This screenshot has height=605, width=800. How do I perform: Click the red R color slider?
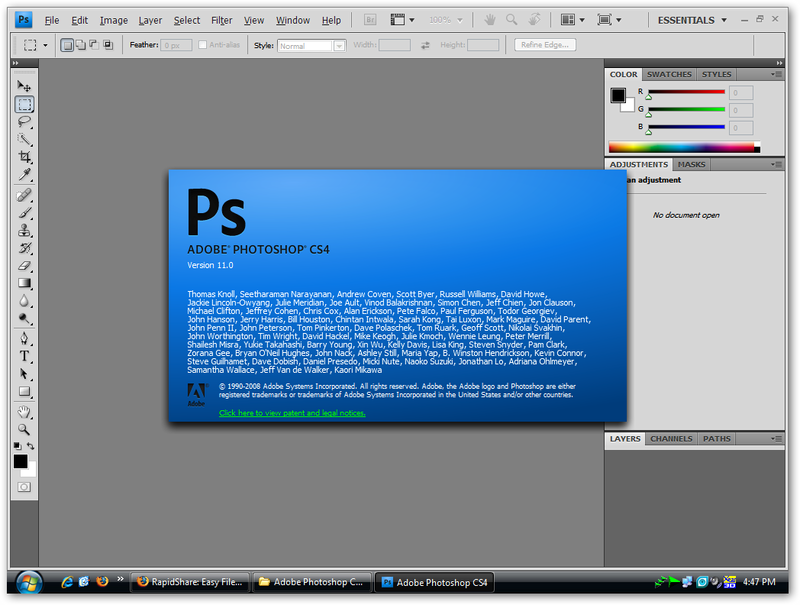point(686,92)
